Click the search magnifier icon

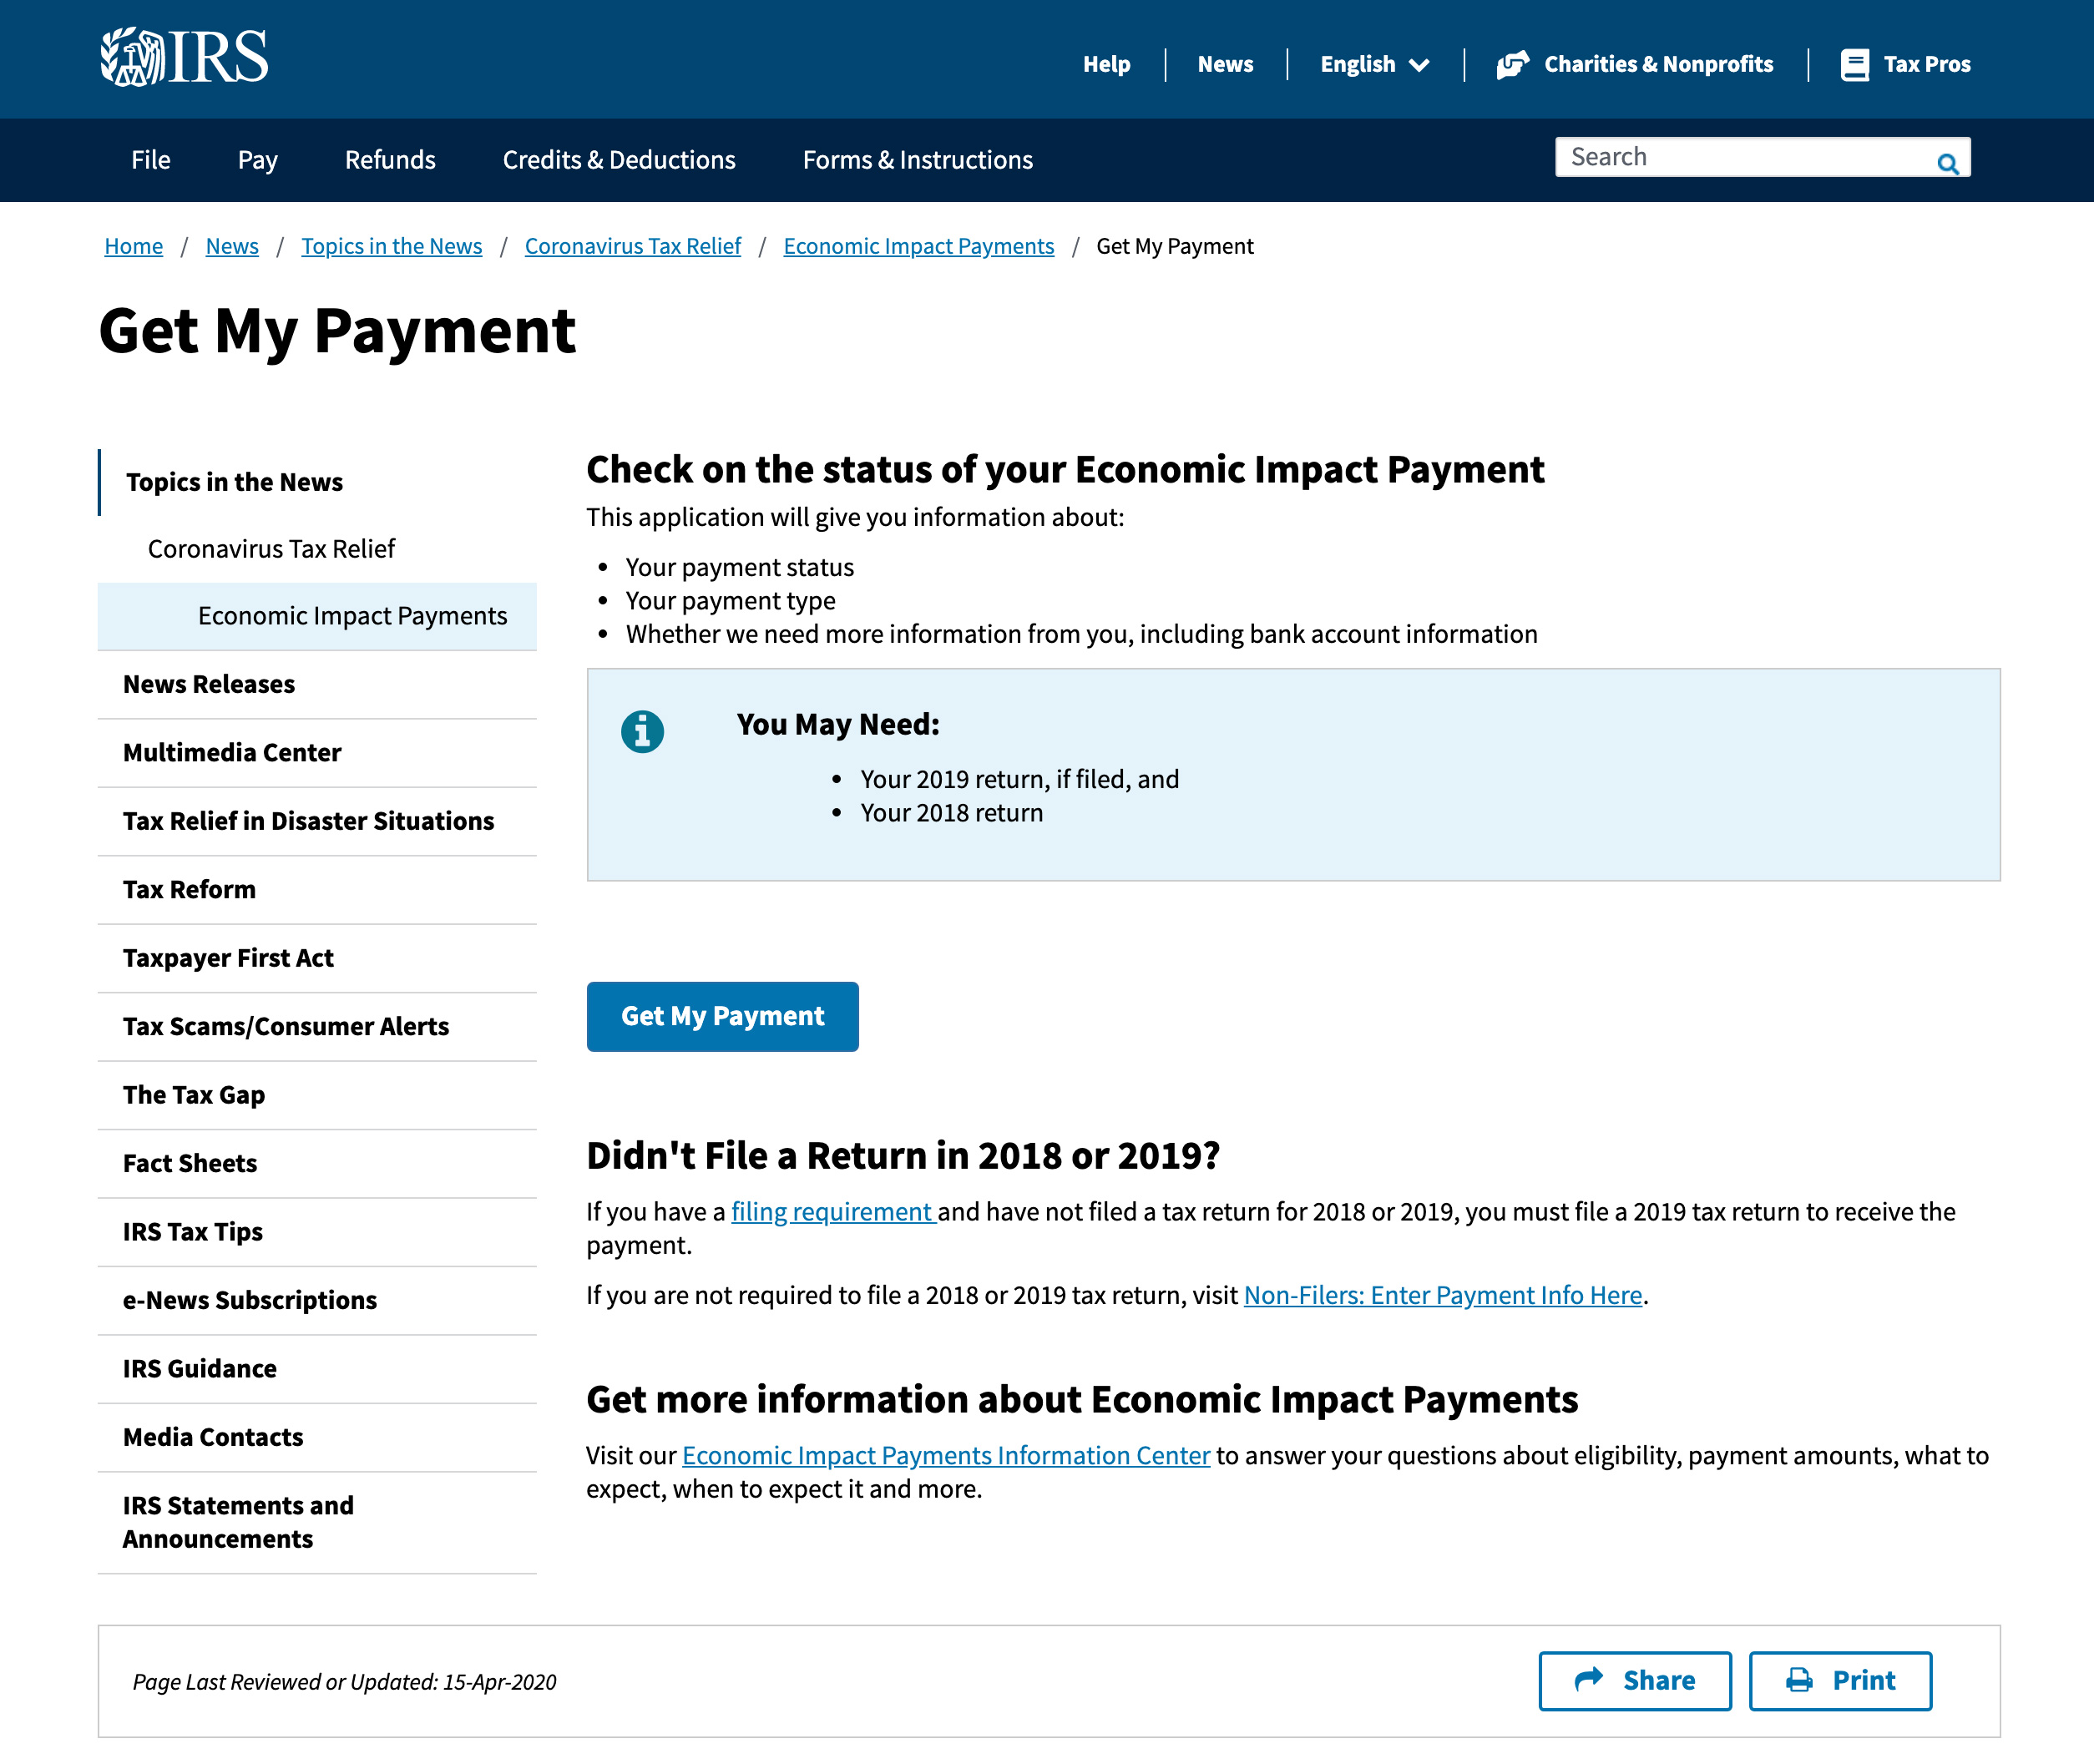coord(1947,163)
